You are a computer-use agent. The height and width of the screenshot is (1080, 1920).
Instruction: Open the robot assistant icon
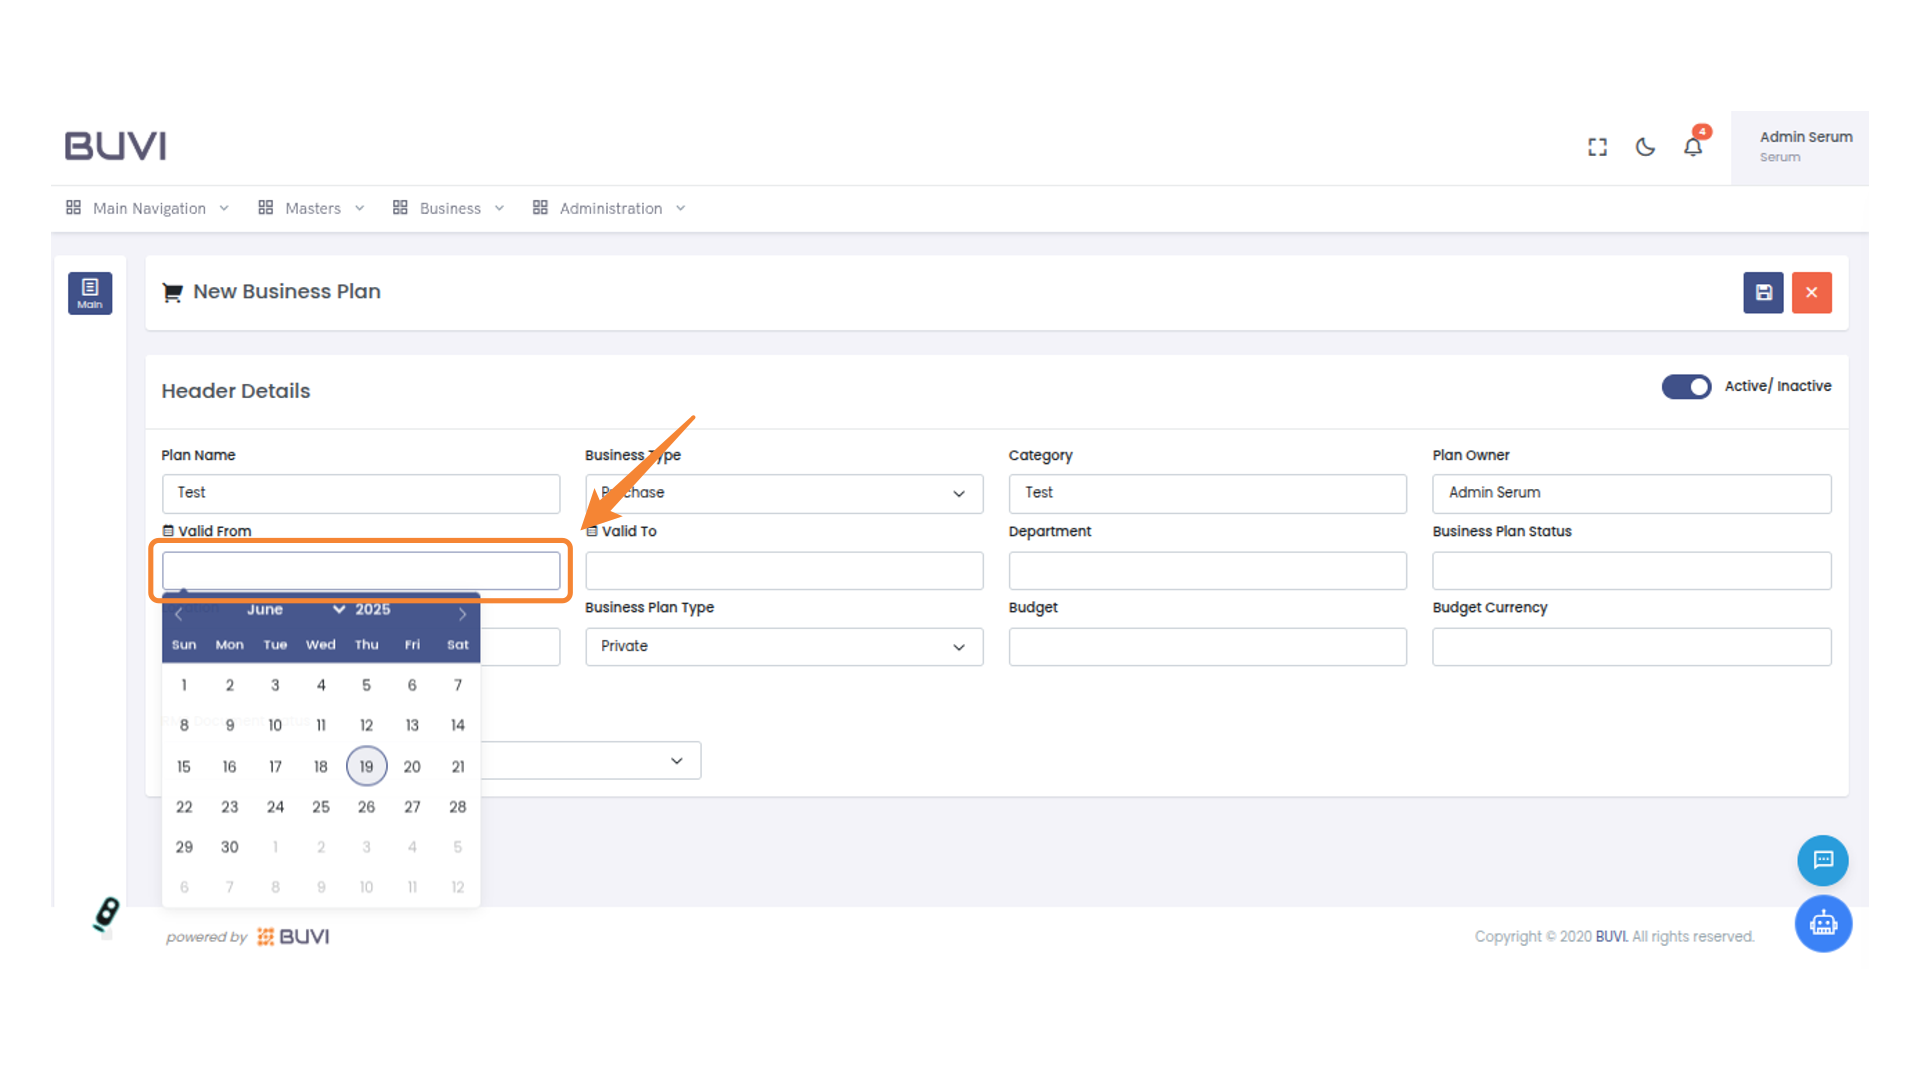(1822, 923)
